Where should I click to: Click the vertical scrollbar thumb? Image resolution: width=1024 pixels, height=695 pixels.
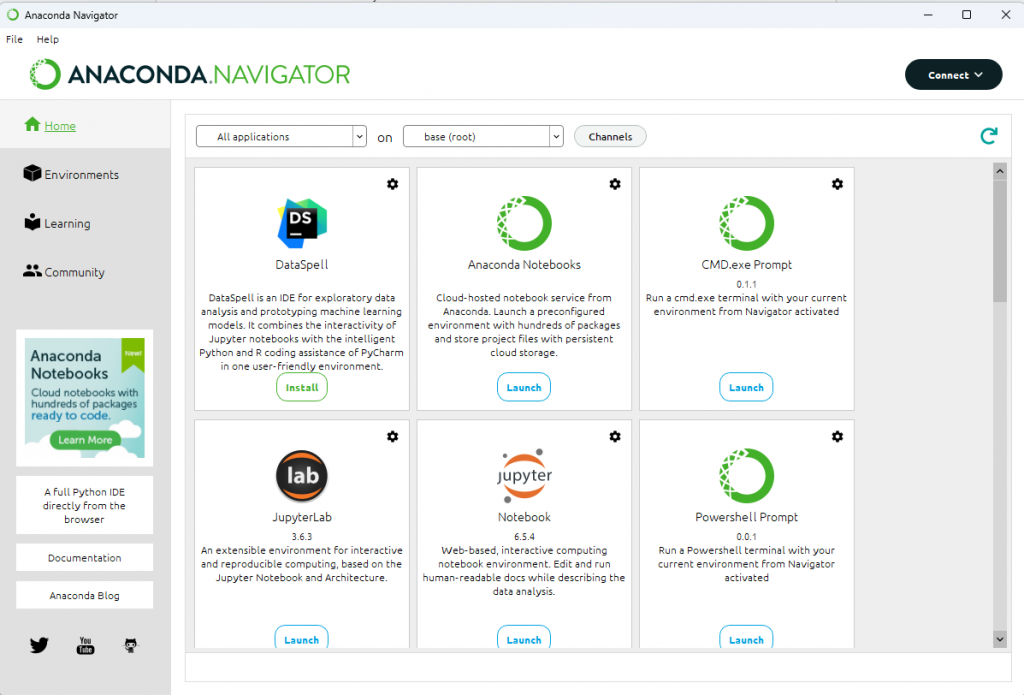point(1000,241)
